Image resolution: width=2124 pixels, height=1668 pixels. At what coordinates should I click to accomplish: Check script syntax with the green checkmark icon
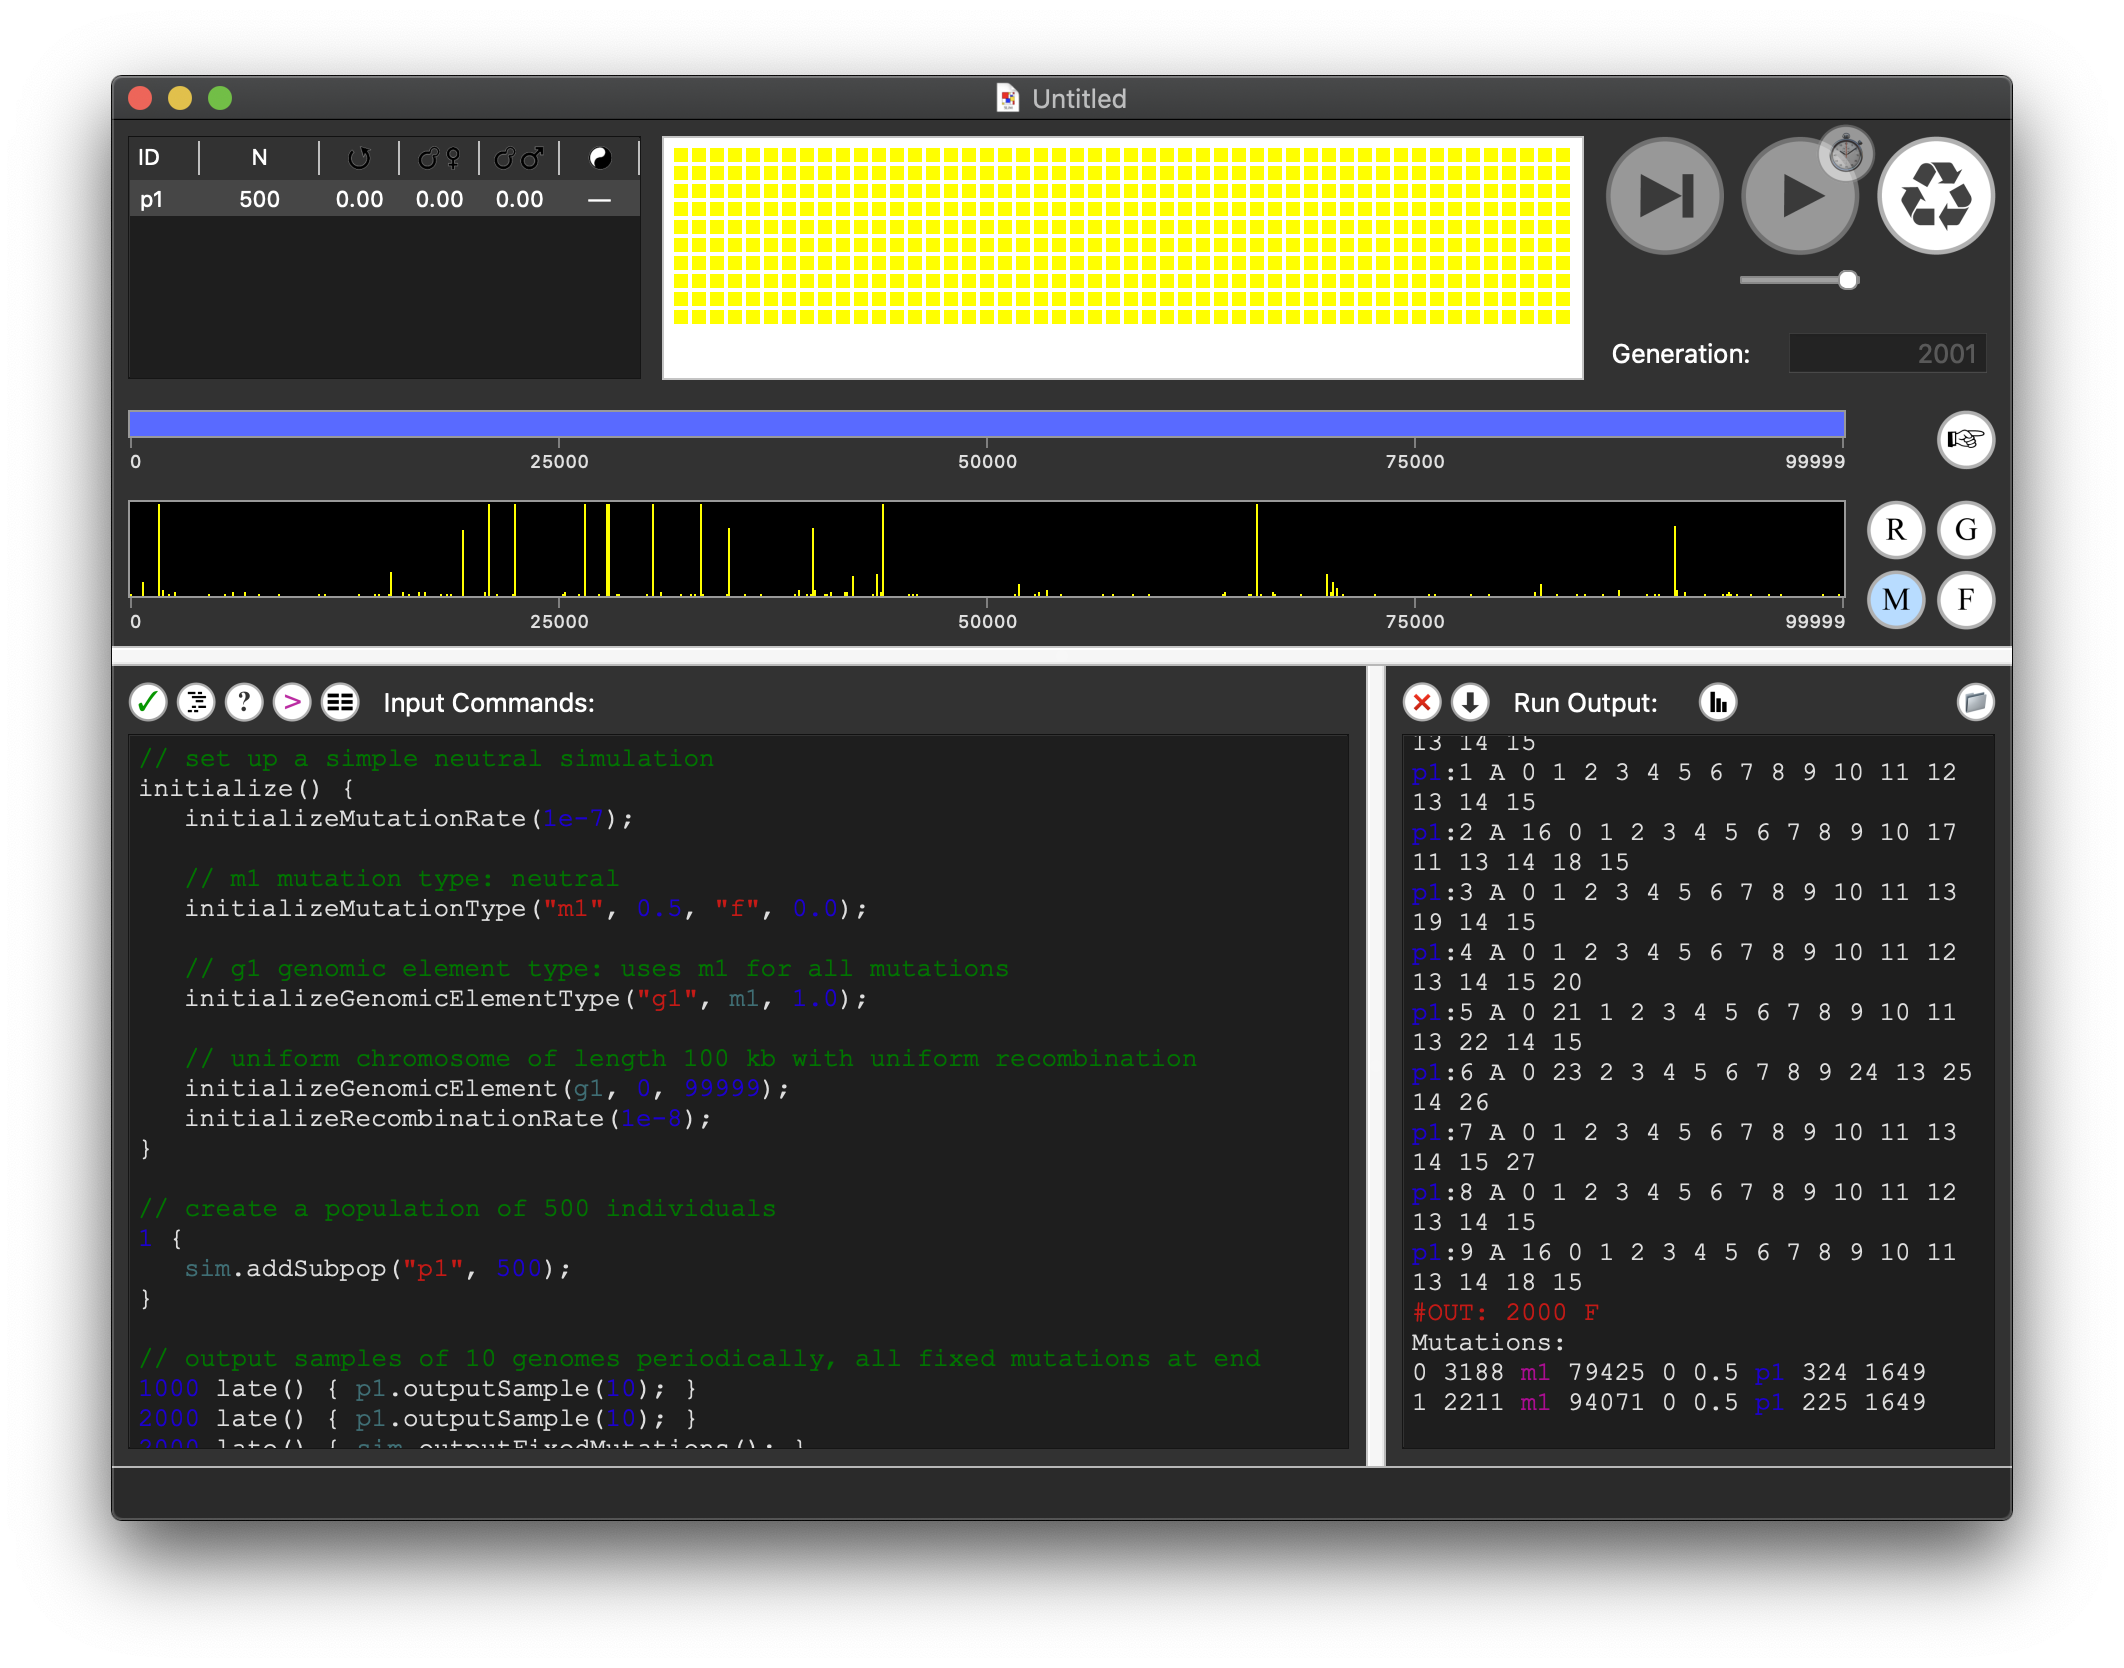pyautogui.click(x=148, y=702)
